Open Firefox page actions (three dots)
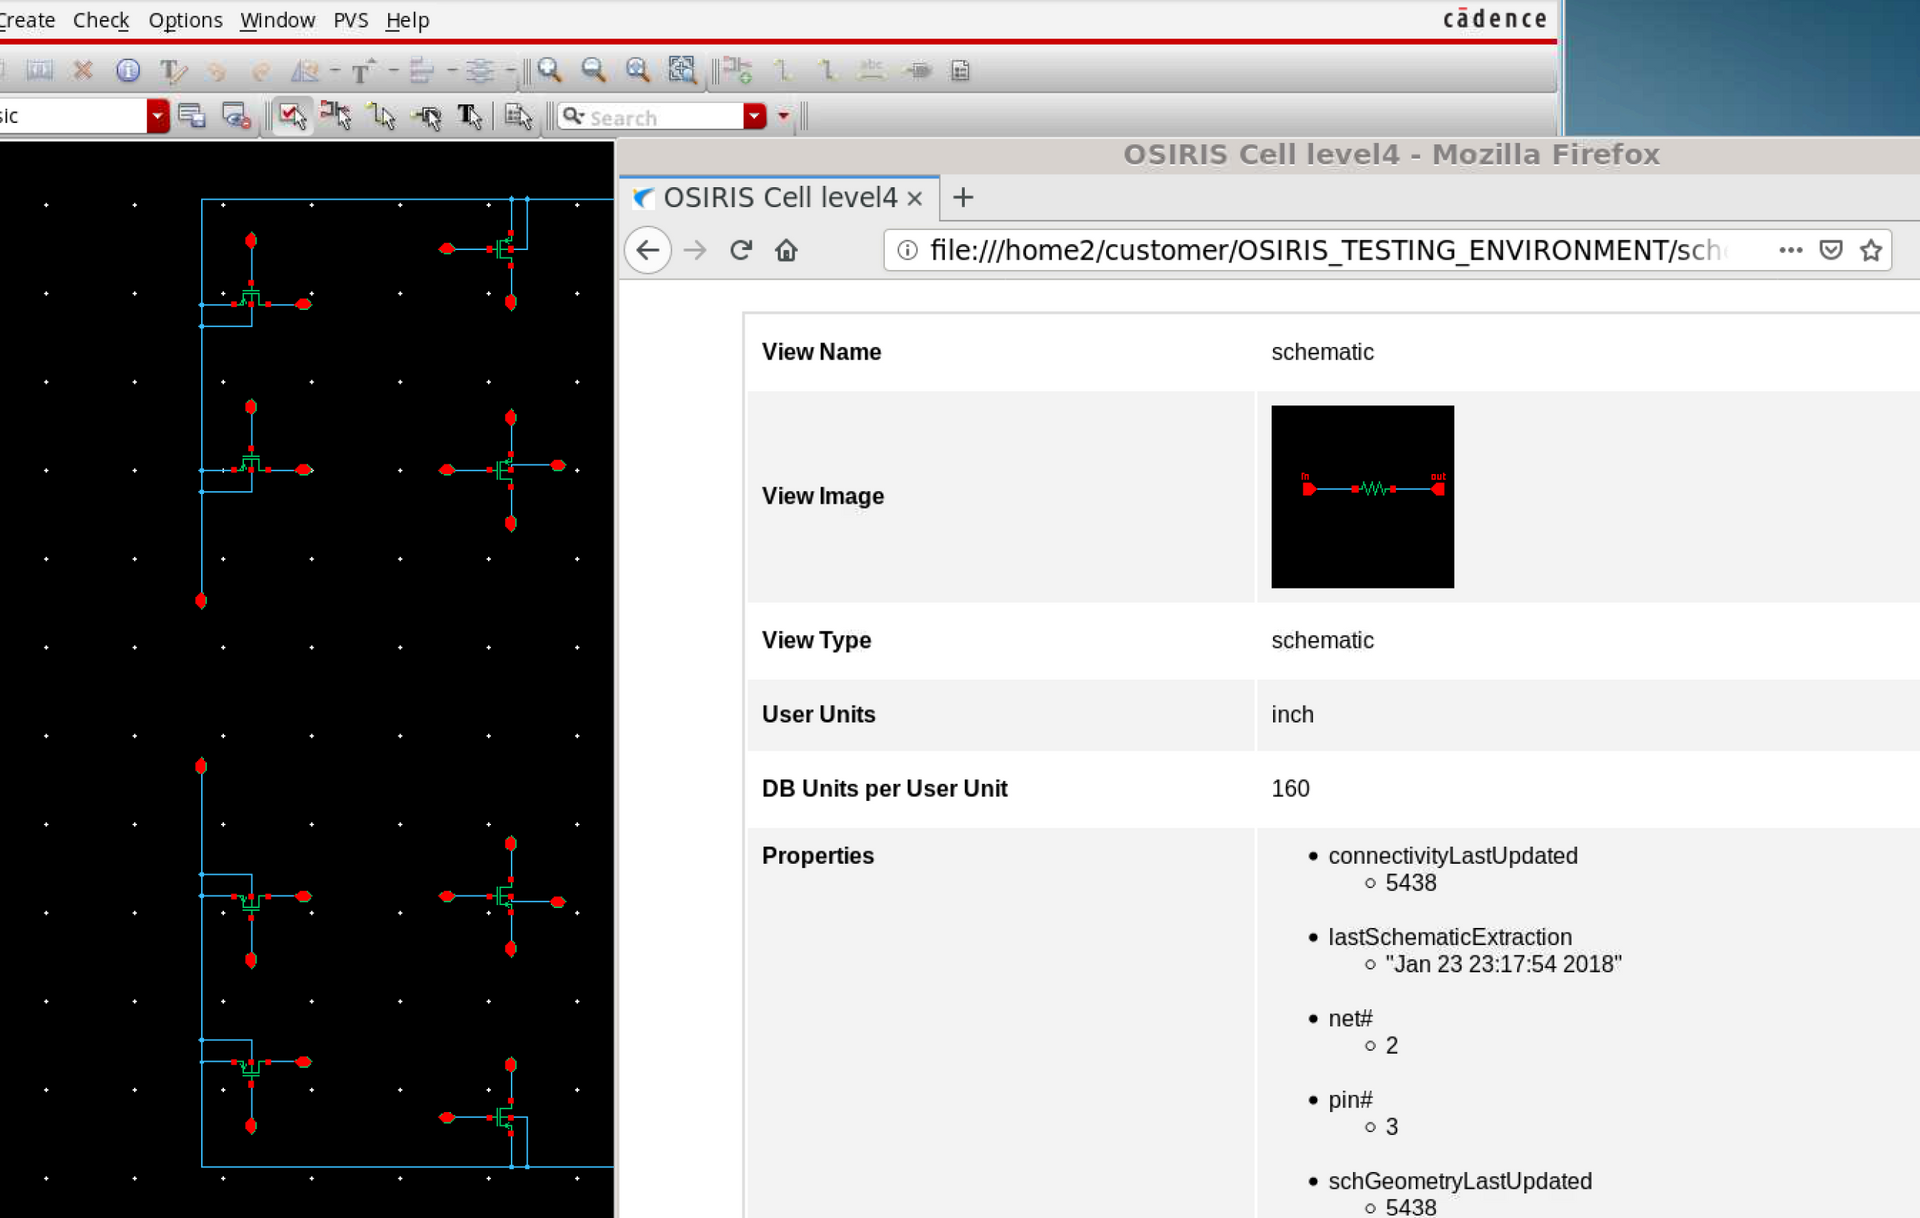The width and height of the screenshot is (1920, 1218). point(1791,250)
